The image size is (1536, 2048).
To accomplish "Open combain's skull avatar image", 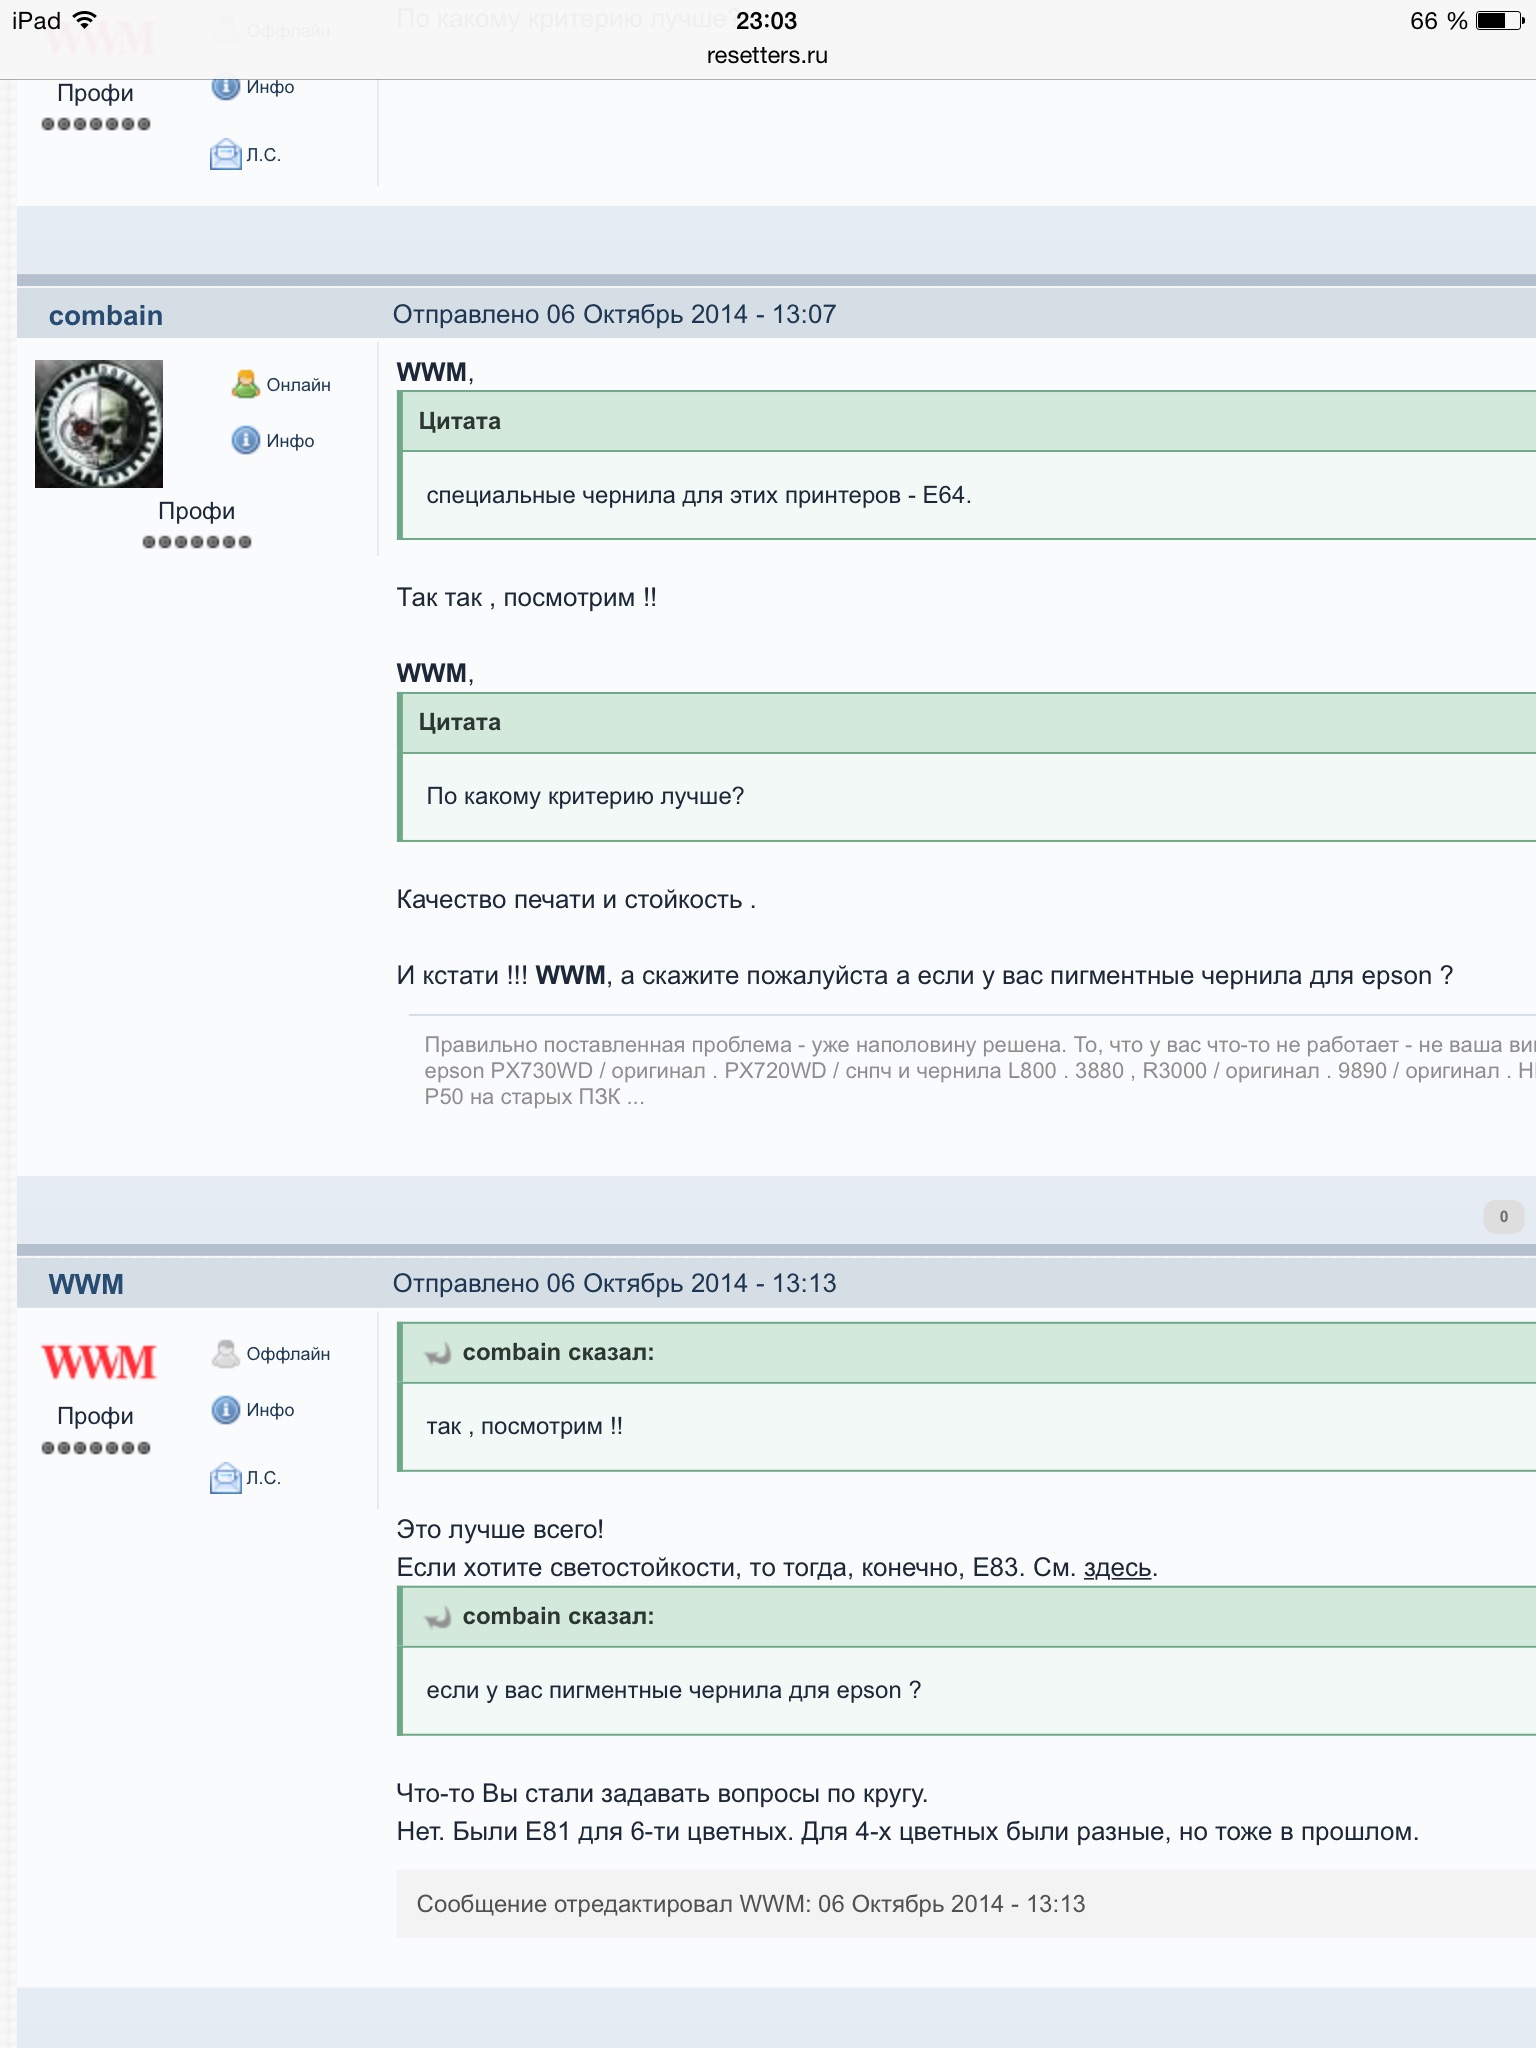I will 99,424.
